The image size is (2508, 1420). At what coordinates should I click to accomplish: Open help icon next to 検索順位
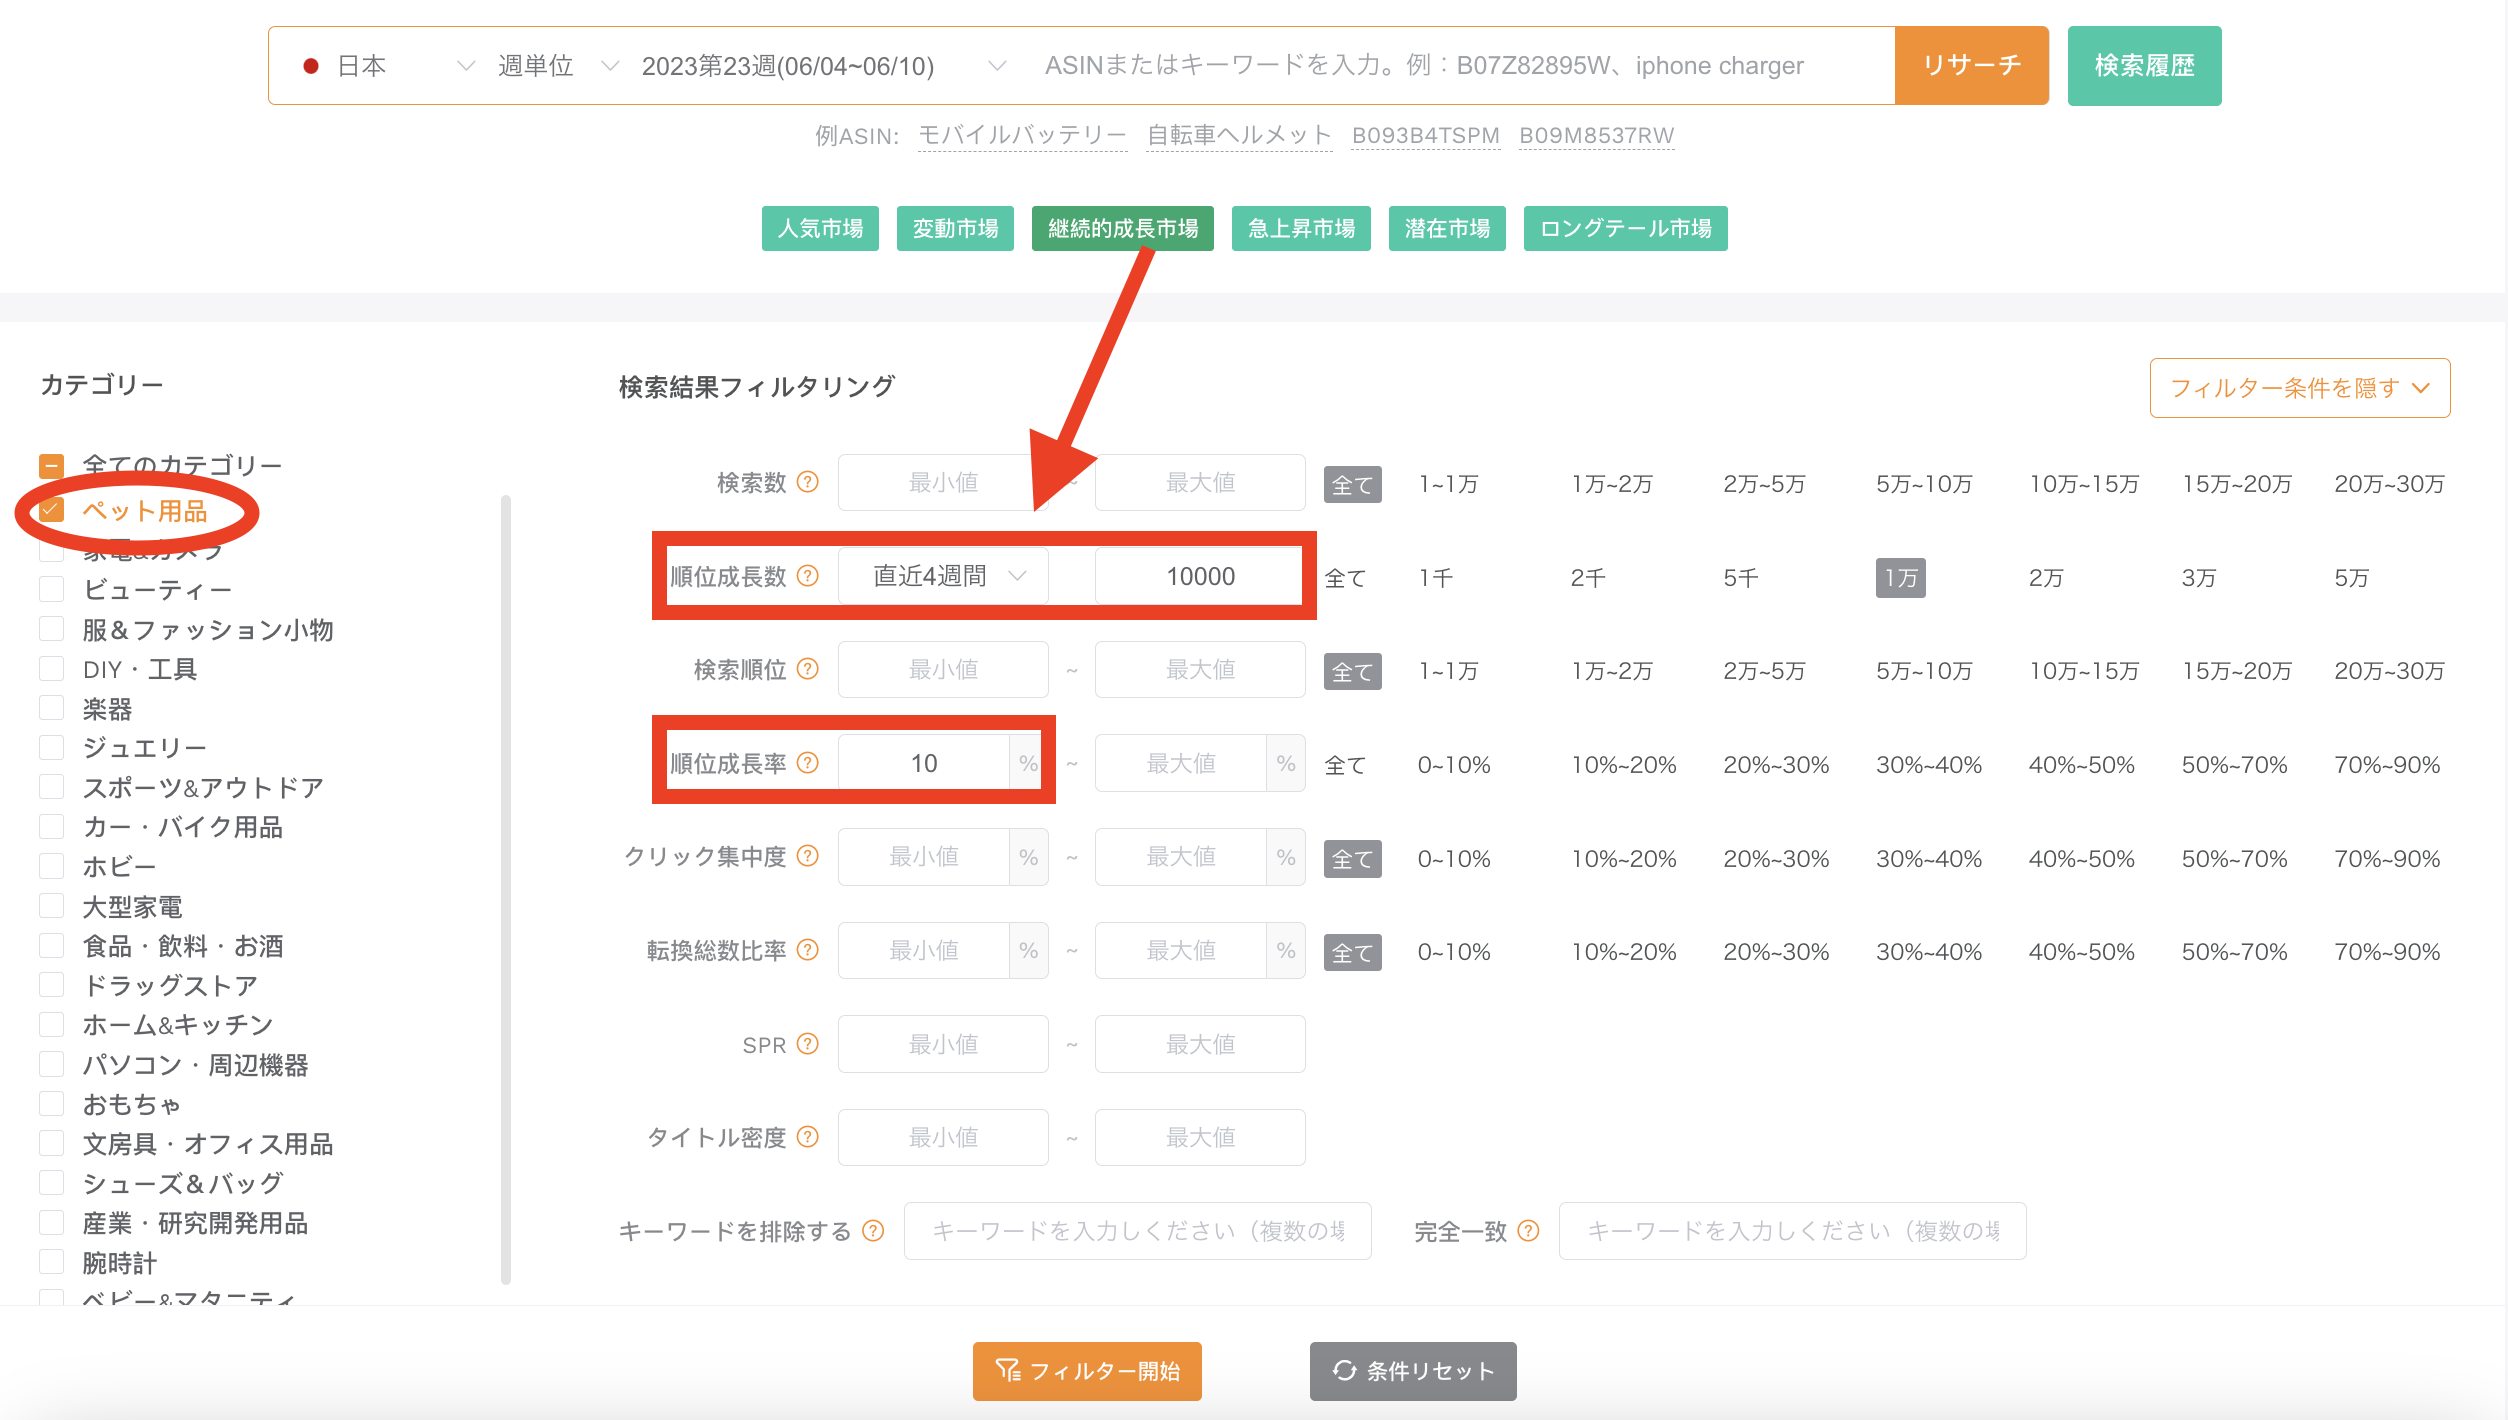click(x=808, y=670)
